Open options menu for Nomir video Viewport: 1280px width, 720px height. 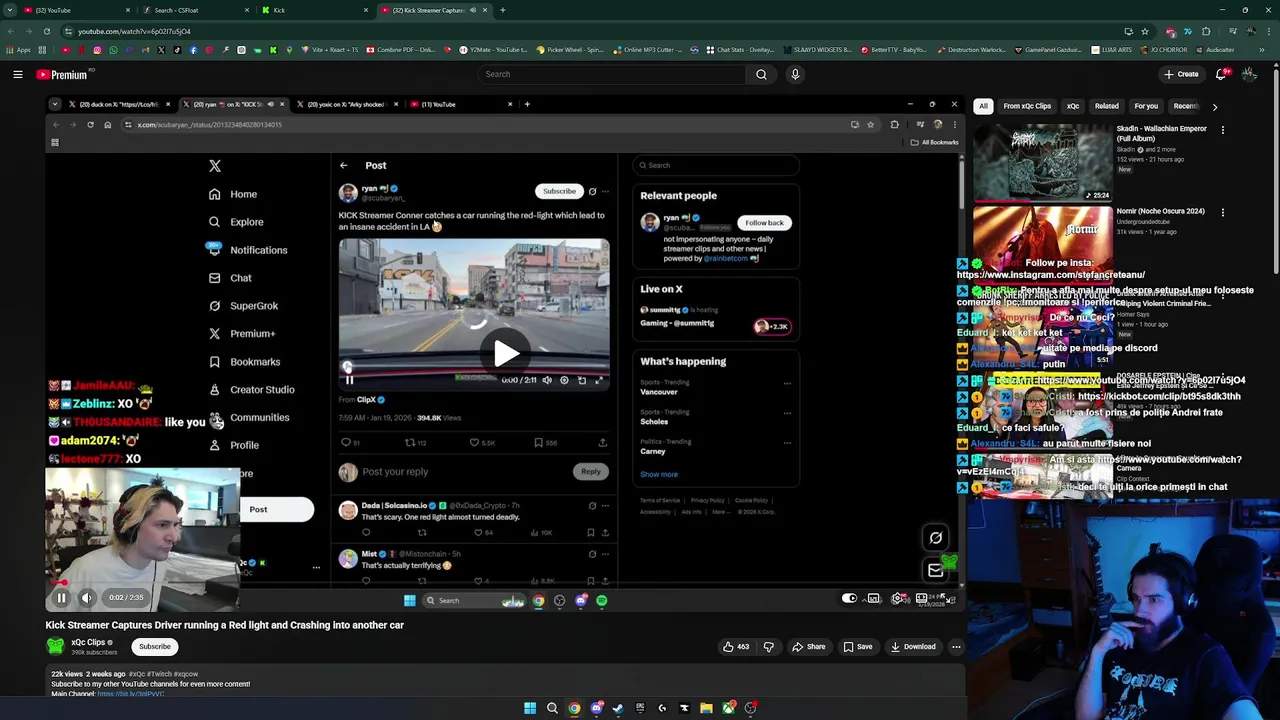click(x=1222, y=212)
